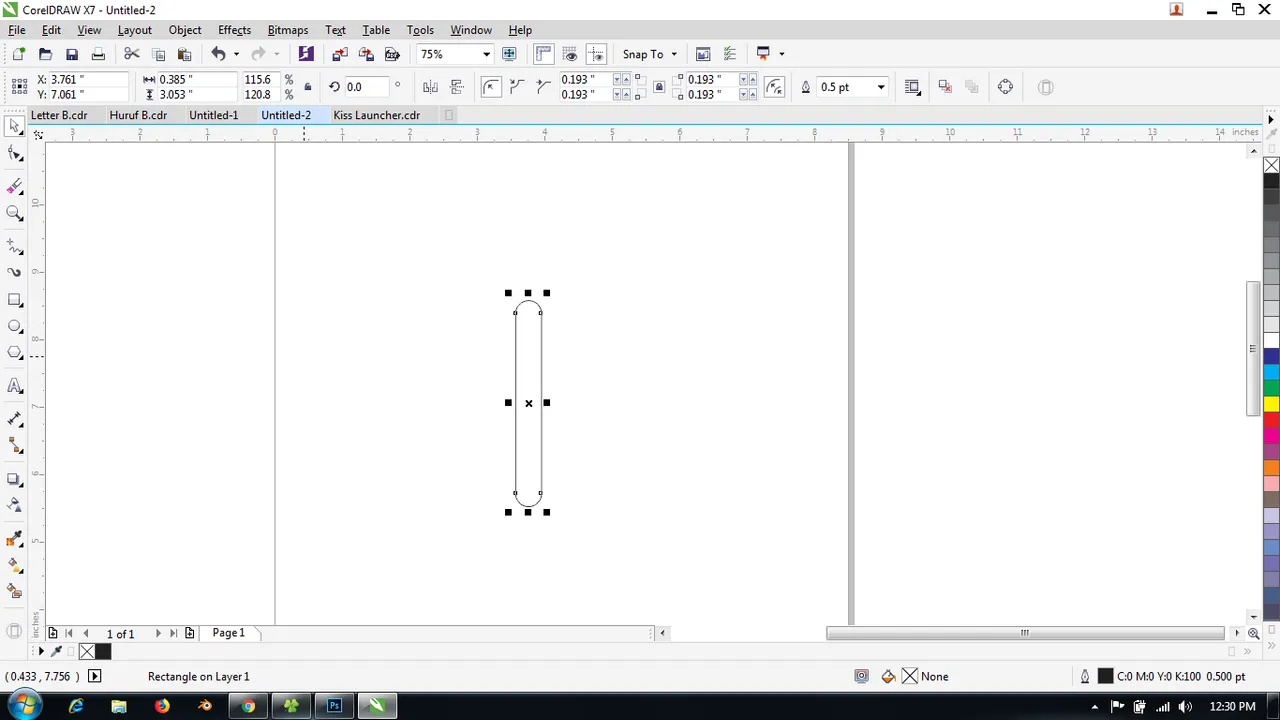The image size is (1280, 720).
Task: Choose the Freehand drawing tool
Action: click(15, 245)
